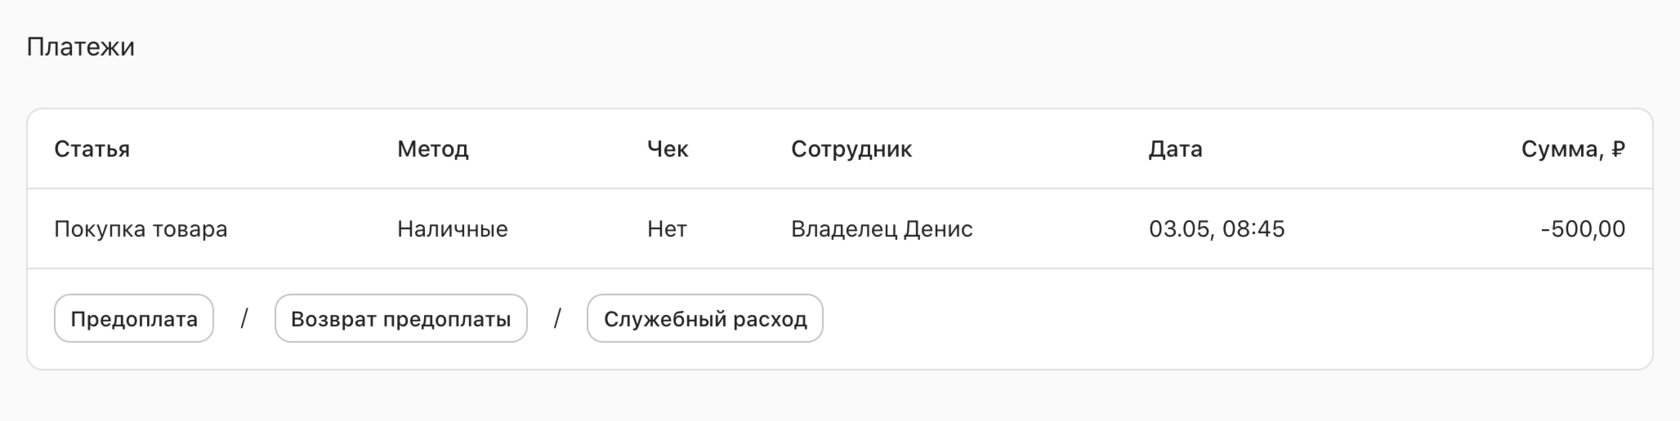Select employee Владелец Денис cell
The height and width of the screenshot is (421, 1680).
(882, 229)
